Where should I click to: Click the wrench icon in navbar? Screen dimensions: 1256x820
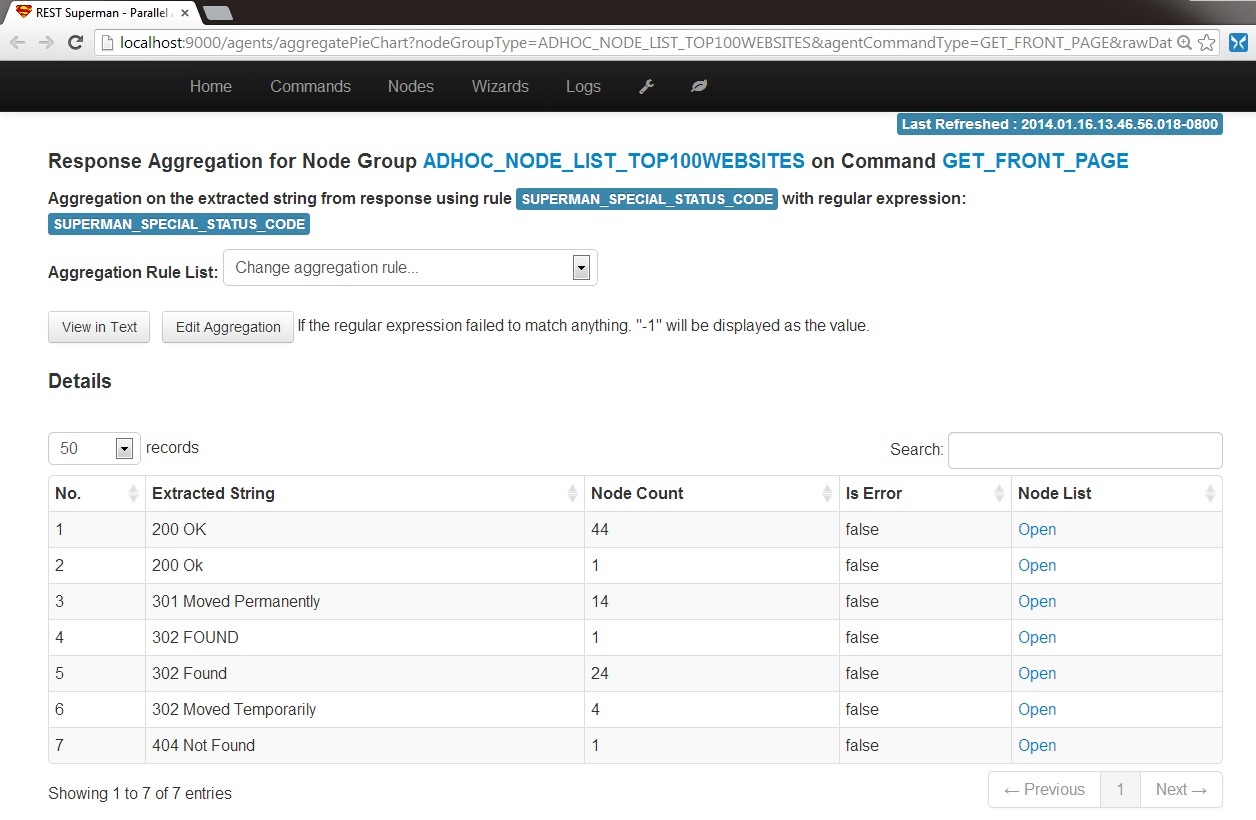pos(646,86)
